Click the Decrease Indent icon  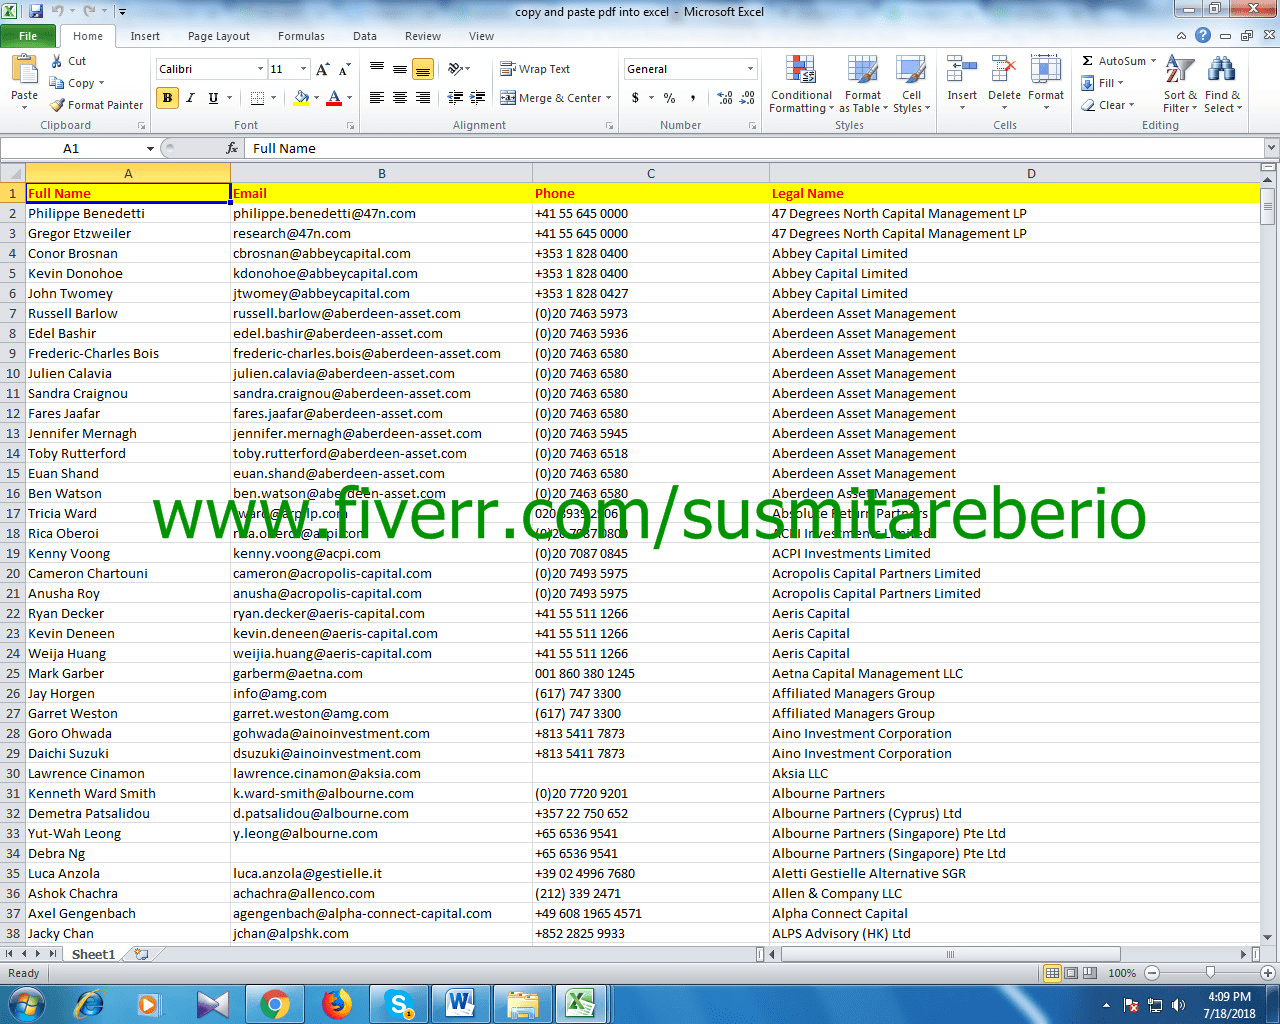455,98
